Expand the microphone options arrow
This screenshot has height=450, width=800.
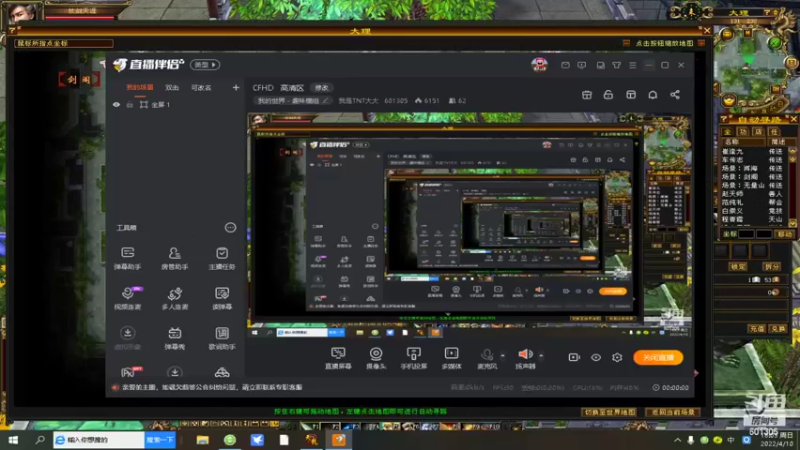503,355
